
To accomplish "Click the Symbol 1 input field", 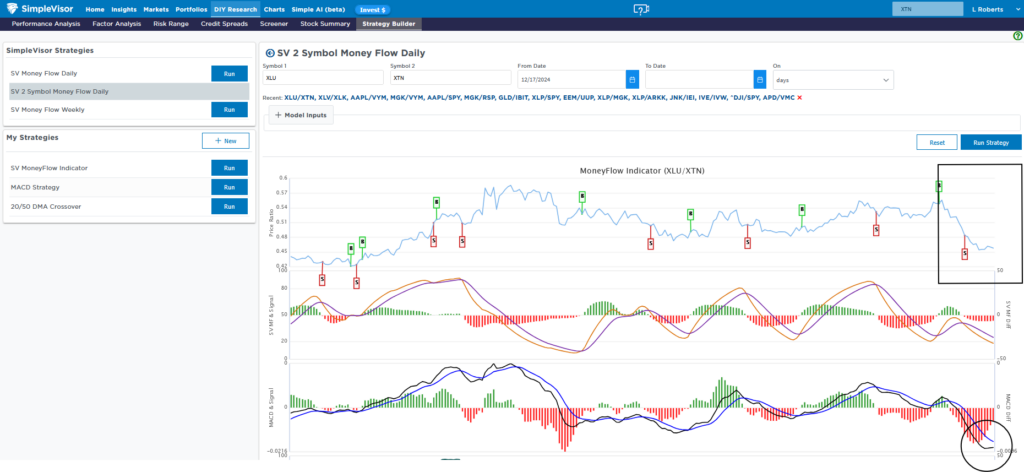I will click(x=323, y=78).
